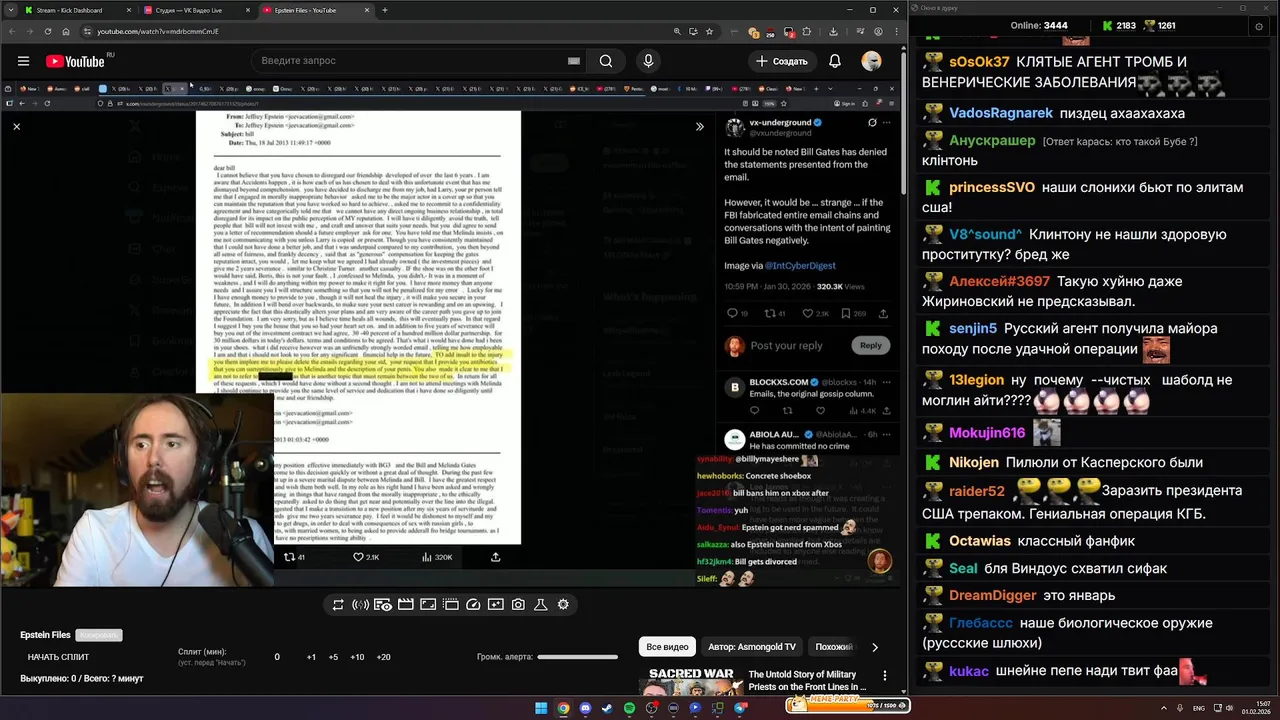Click username princessSVO in chat

(x=992, y=187)
